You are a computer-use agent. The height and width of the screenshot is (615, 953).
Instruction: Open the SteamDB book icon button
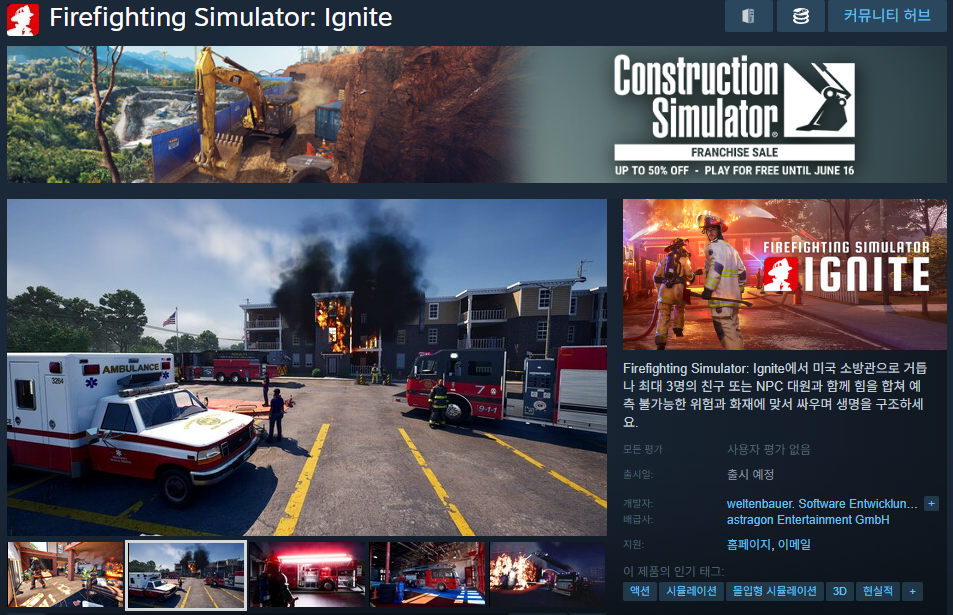(x=749, y=16)
